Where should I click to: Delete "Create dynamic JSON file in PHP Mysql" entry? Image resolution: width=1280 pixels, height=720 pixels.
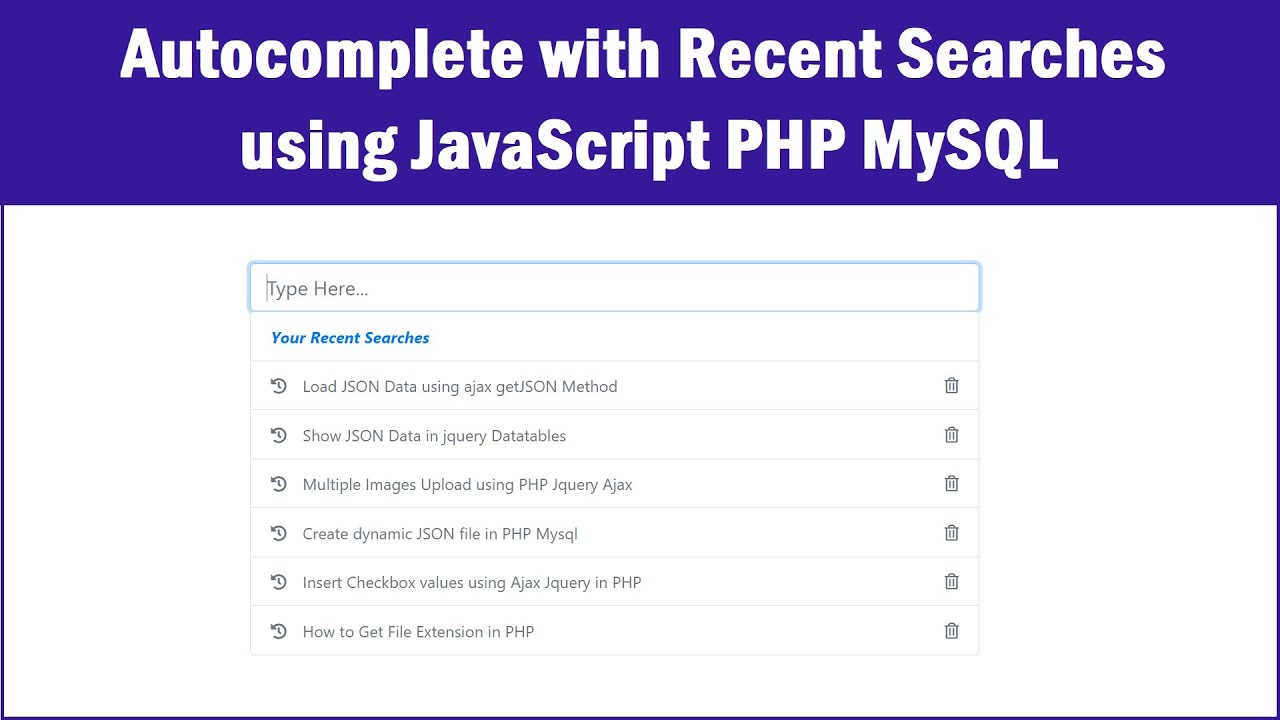pos(951,533)
